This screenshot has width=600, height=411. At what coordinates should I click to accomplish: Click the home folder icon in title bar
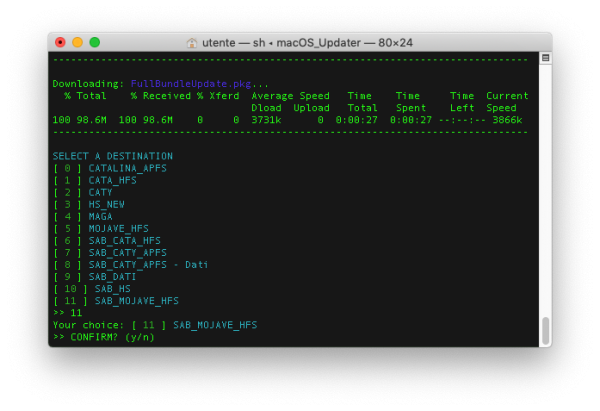192,43
